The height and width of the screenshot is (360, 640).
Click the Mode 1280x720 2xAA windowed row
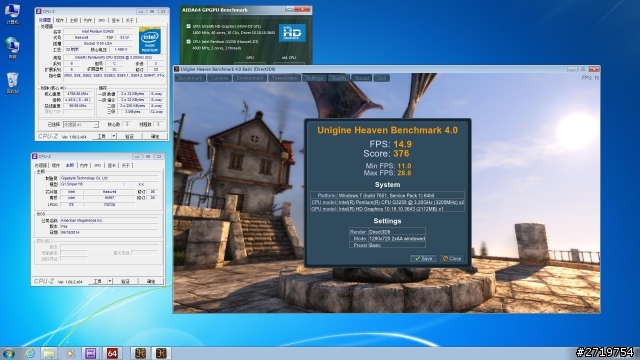tap(387, 238)
